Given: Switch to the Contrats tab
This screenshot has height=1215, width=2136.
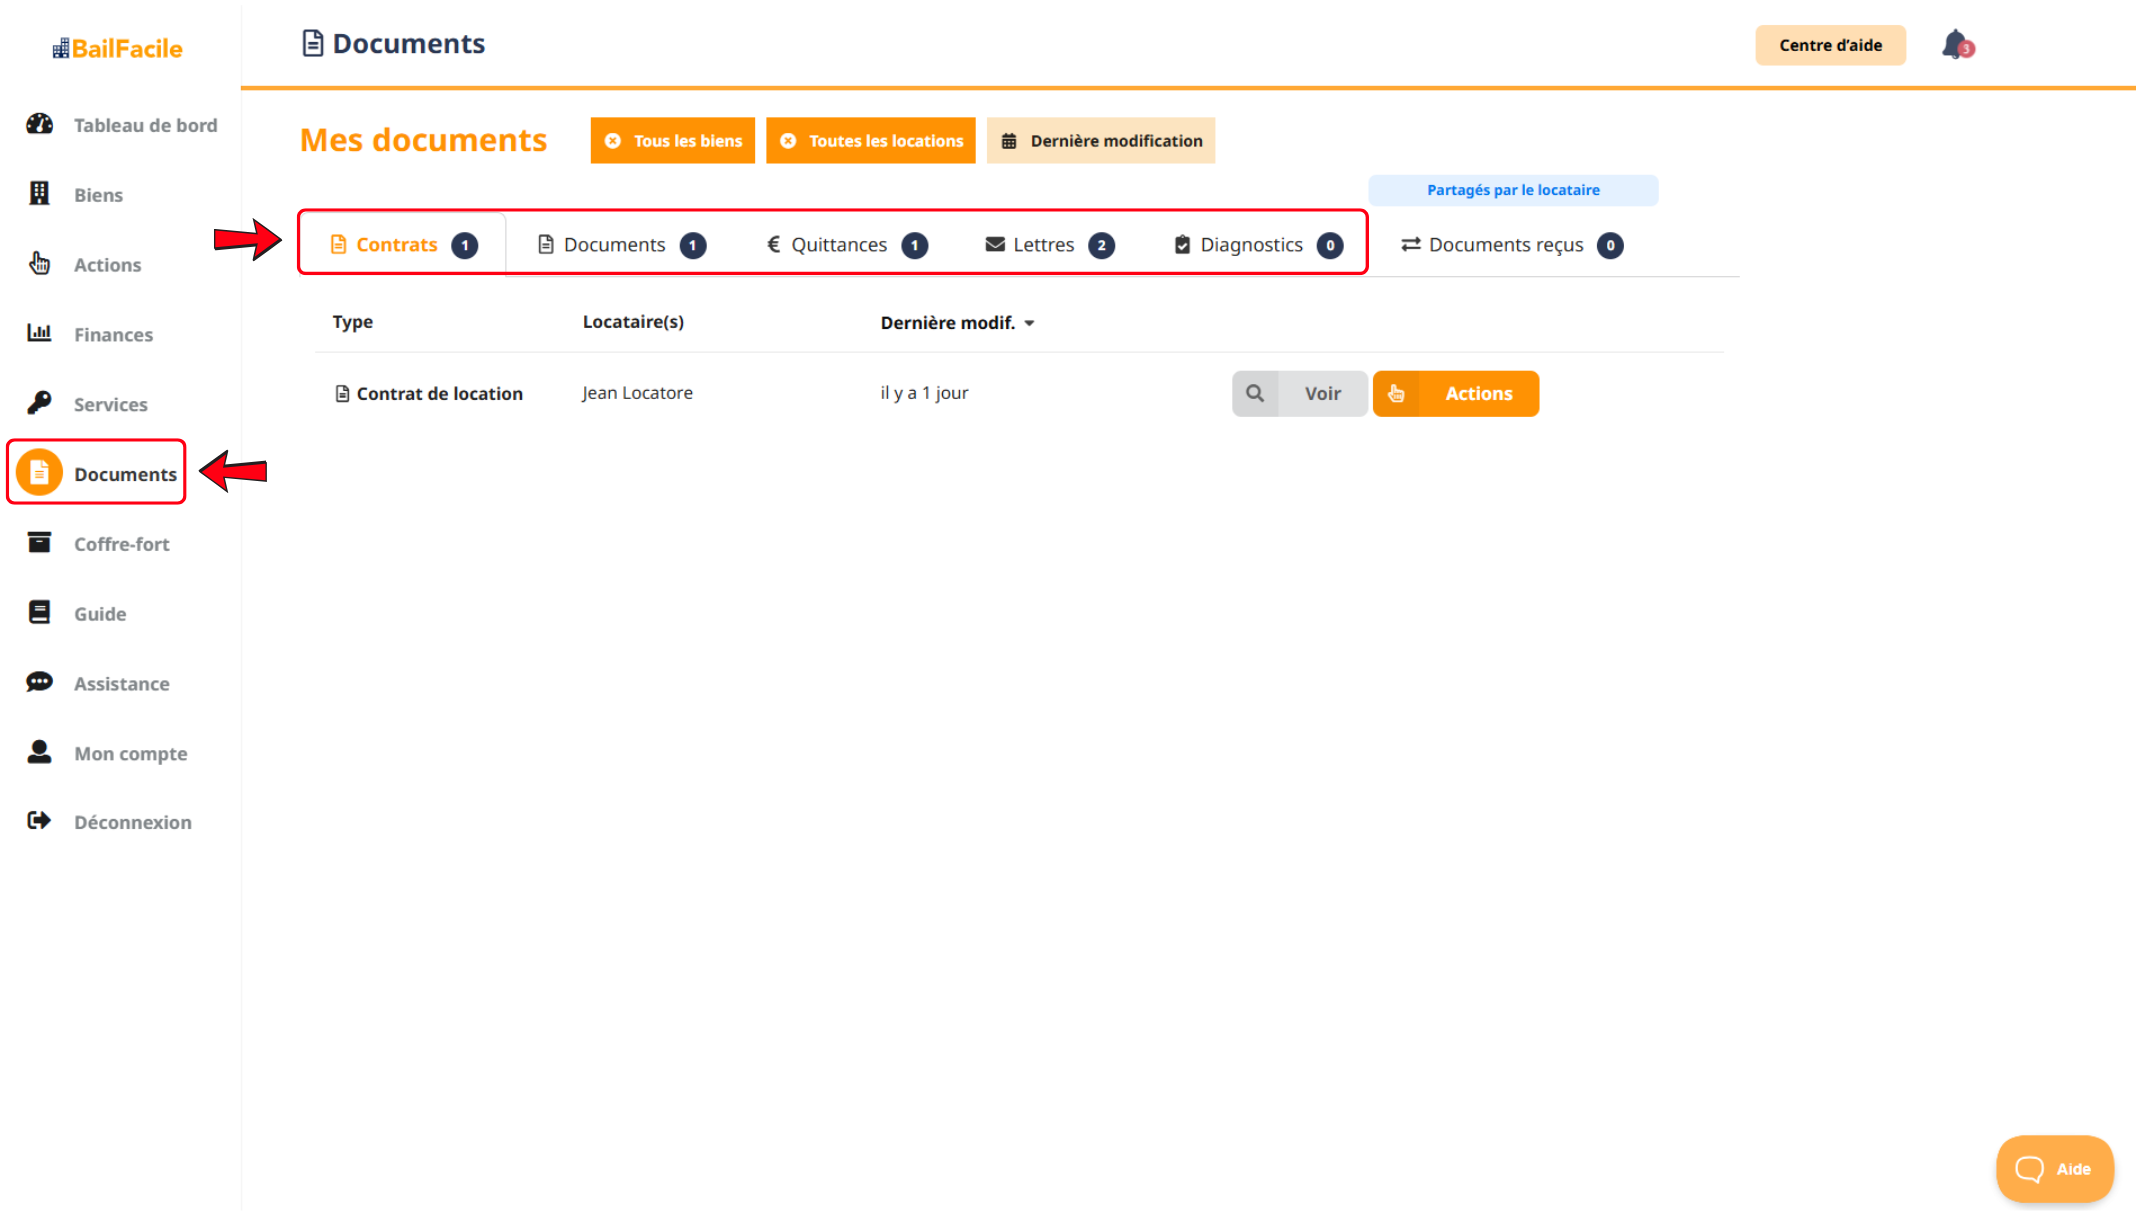Looking at the screenshot, I should 403,244.
